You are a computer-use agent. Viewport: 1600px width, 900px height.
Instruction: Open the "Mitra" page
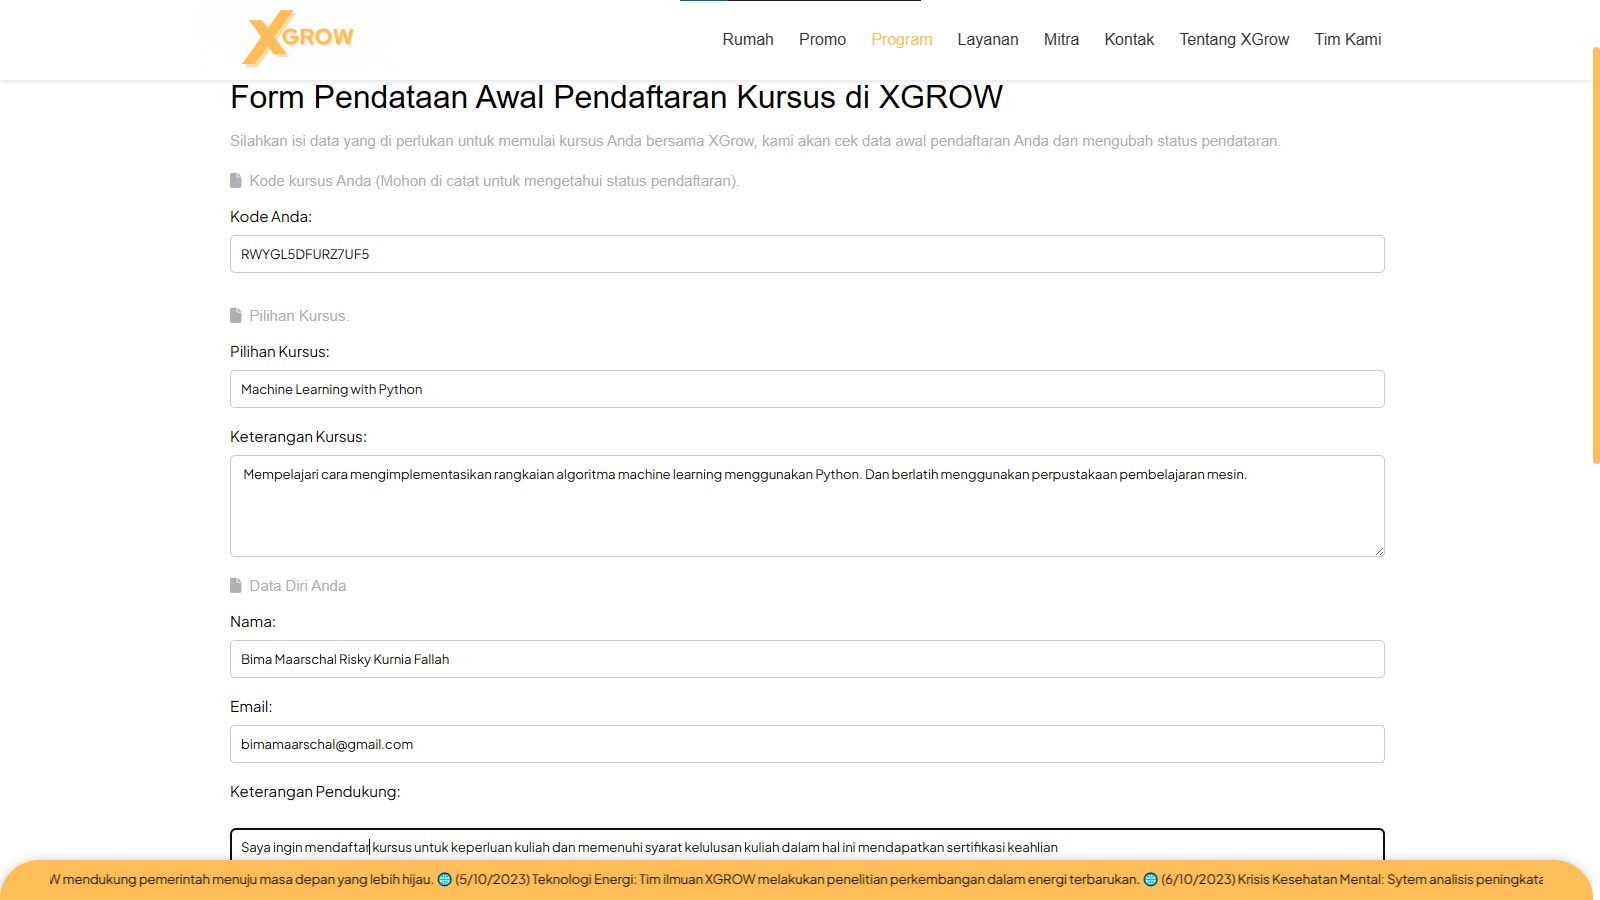tap(1060, 39)
